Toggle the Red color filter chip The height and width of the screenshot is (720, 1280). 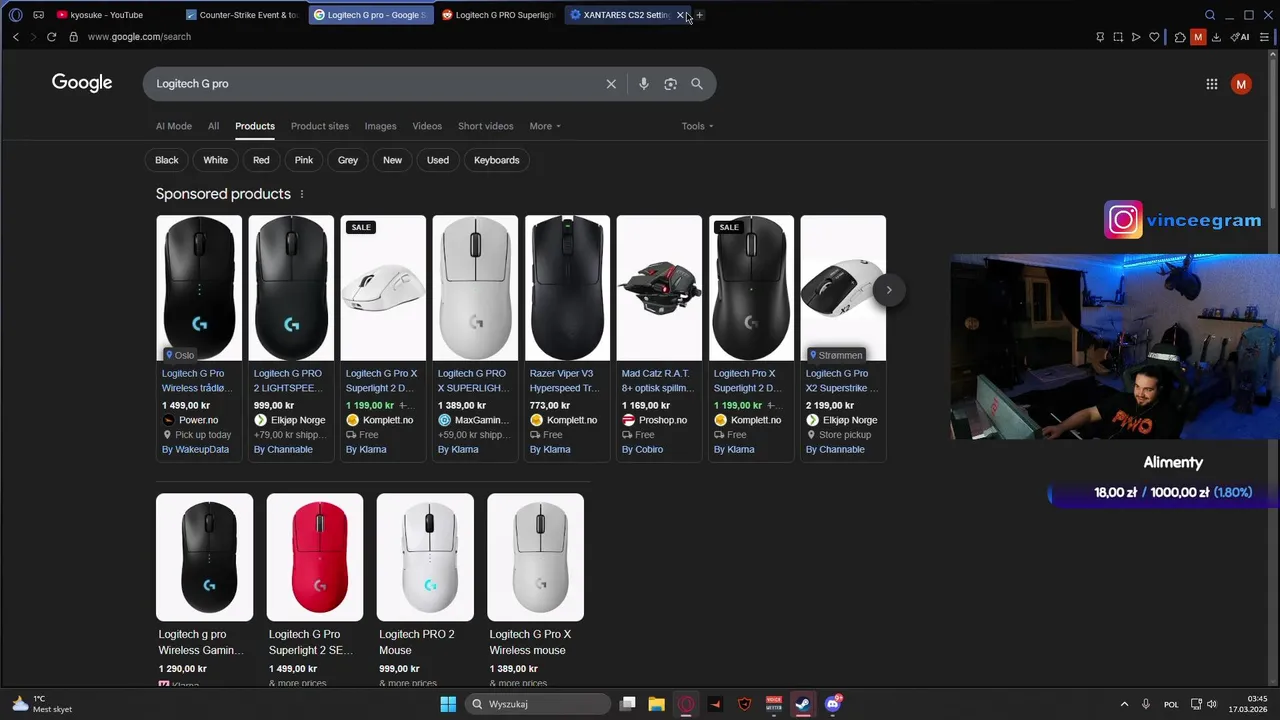261,160
